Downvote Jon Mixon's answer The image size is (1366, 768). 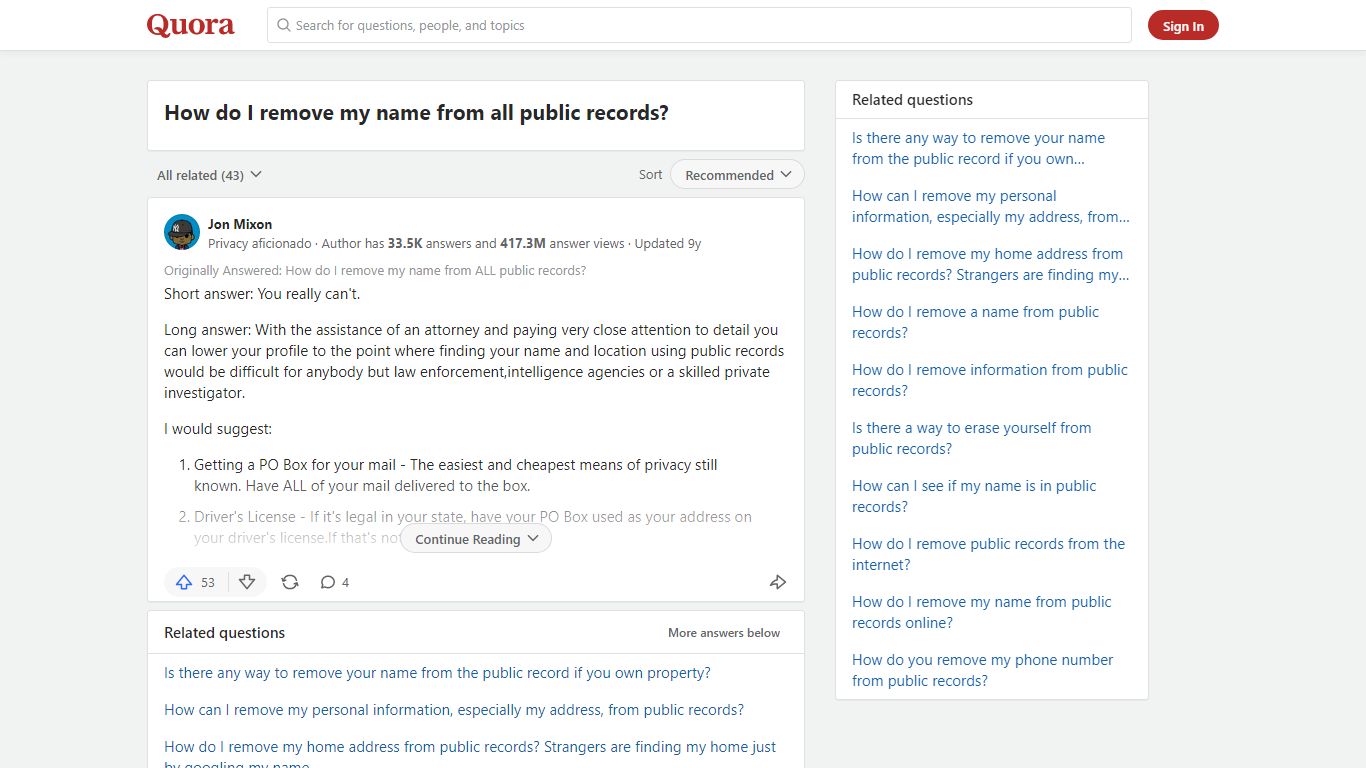tap(247, 582)
